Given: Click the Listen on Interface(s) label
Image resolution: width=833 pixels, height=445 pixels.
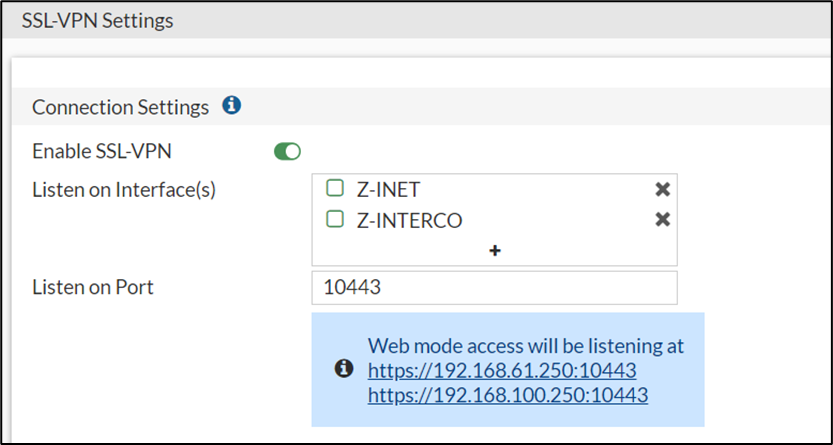Looking at the screenshot, I should (x=124, y=188).
